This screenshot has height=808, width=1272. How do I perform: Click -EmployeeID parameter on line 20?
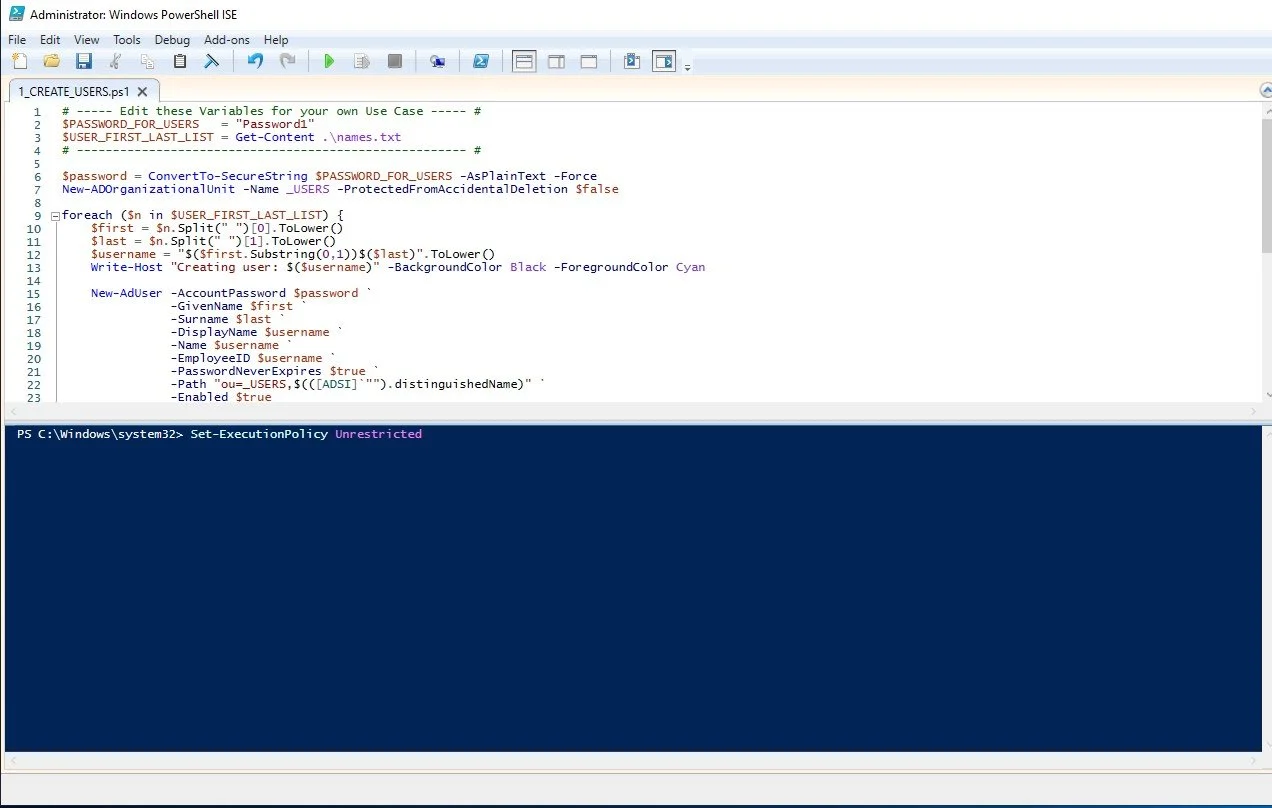point(210,358)
